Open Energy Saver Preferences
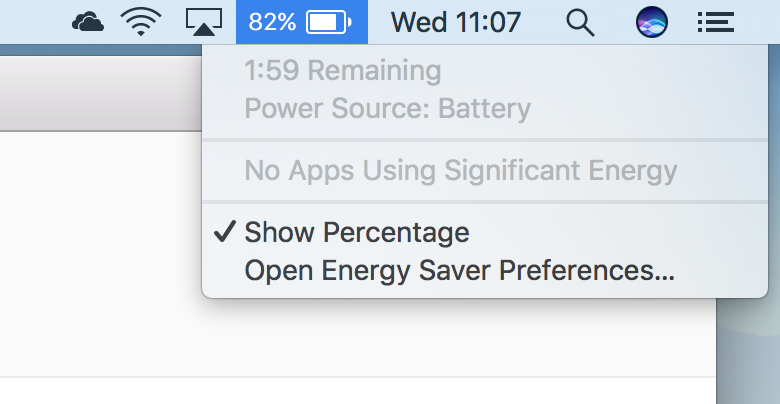 click(x=459, y=270)
